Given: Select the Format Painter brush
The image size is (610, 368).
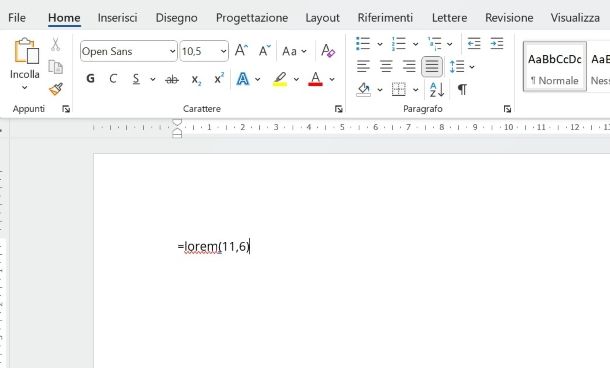Looking at the screenshot, I should (x=56, y=89).
